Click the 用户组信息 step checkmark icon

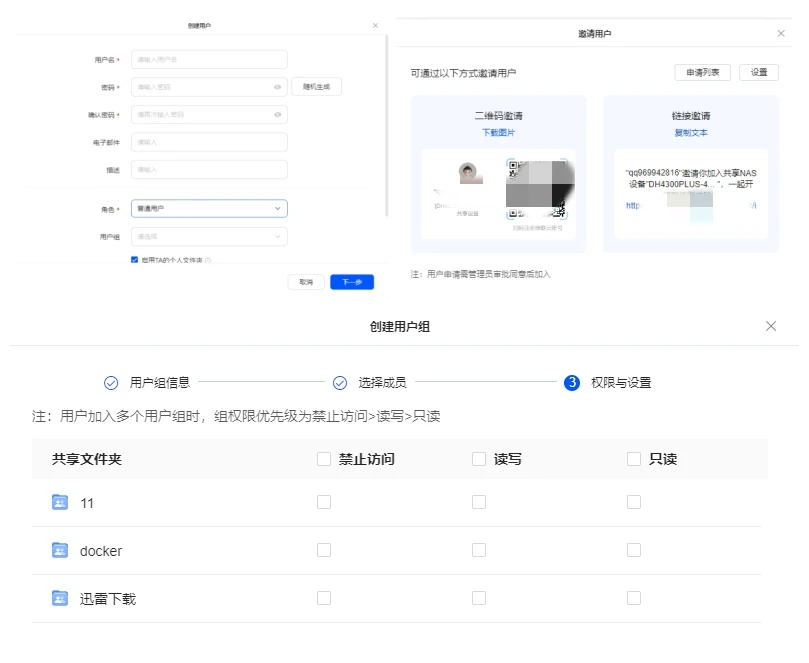111,382
